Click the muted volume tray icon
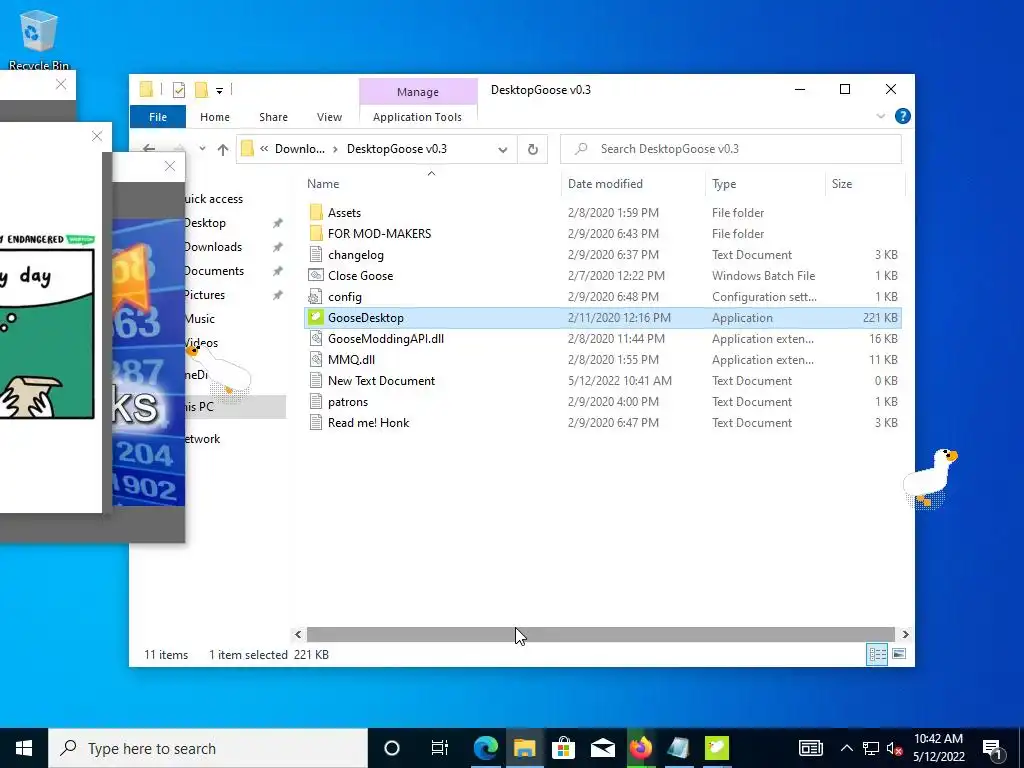The width and height of the screenshot is (1024, 768). point(895,748)
